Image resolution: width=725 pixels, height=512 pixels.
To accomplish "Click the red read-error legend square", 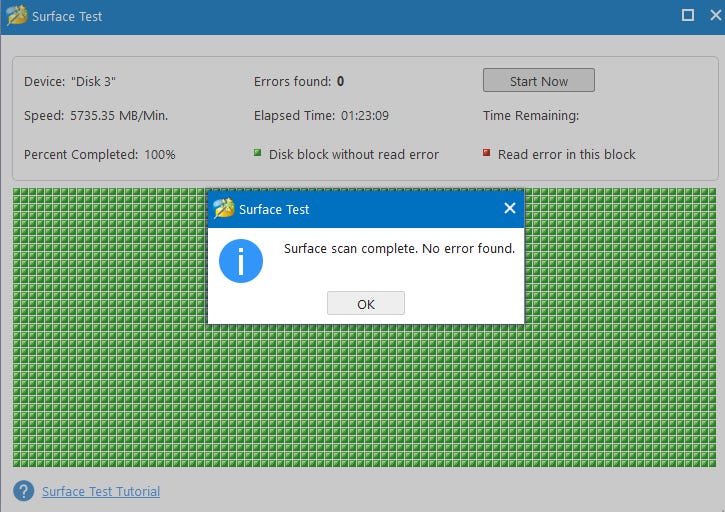I will 486,153.
